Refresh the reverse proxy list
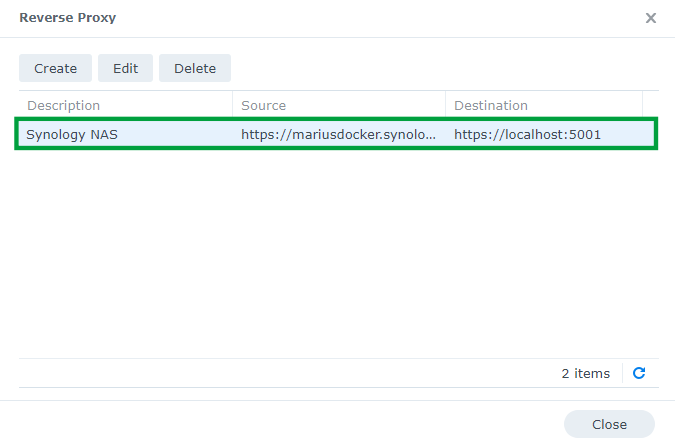675x446 pixels. point(639,373)
